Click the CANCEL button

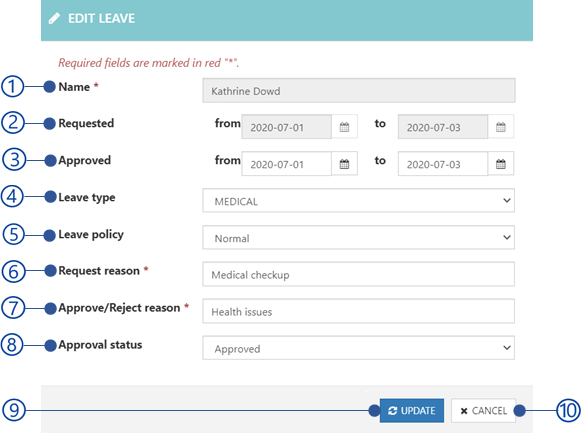[483, 410]
